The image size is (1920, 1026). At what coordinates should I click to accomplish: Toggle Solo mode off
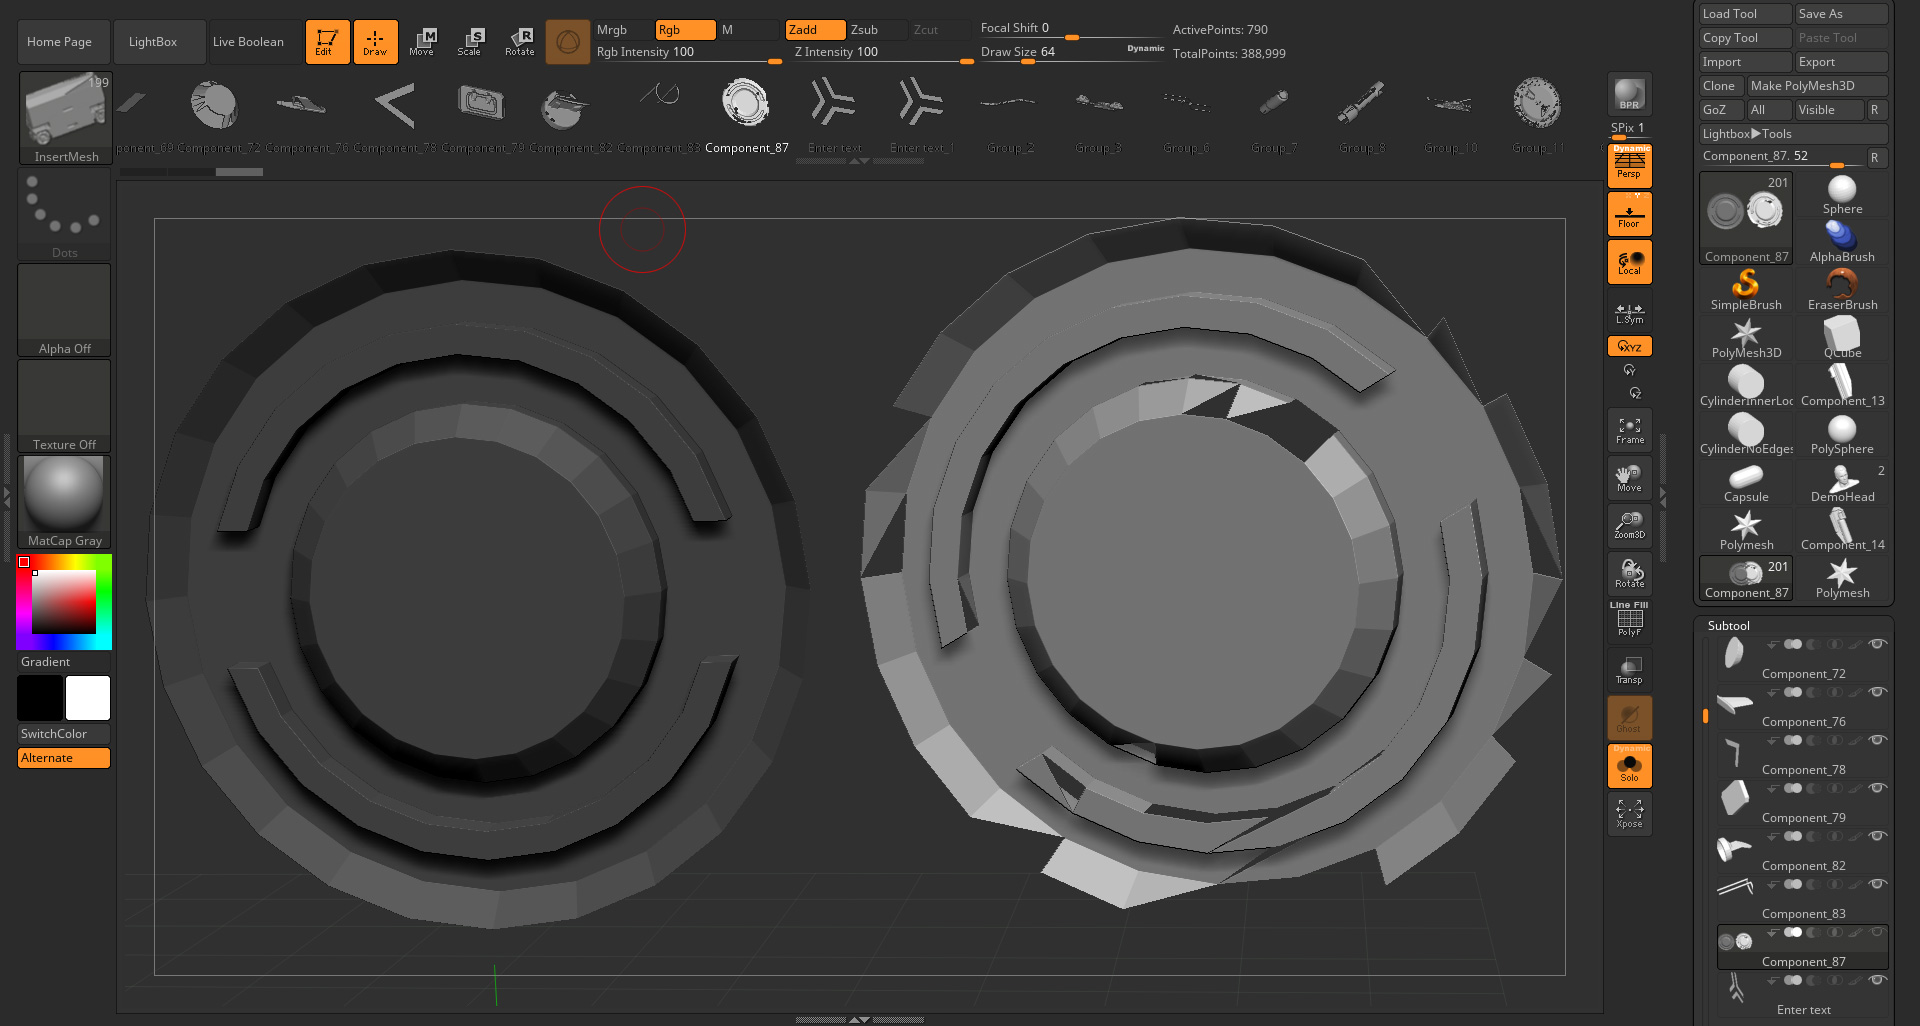click(1629, 766)
